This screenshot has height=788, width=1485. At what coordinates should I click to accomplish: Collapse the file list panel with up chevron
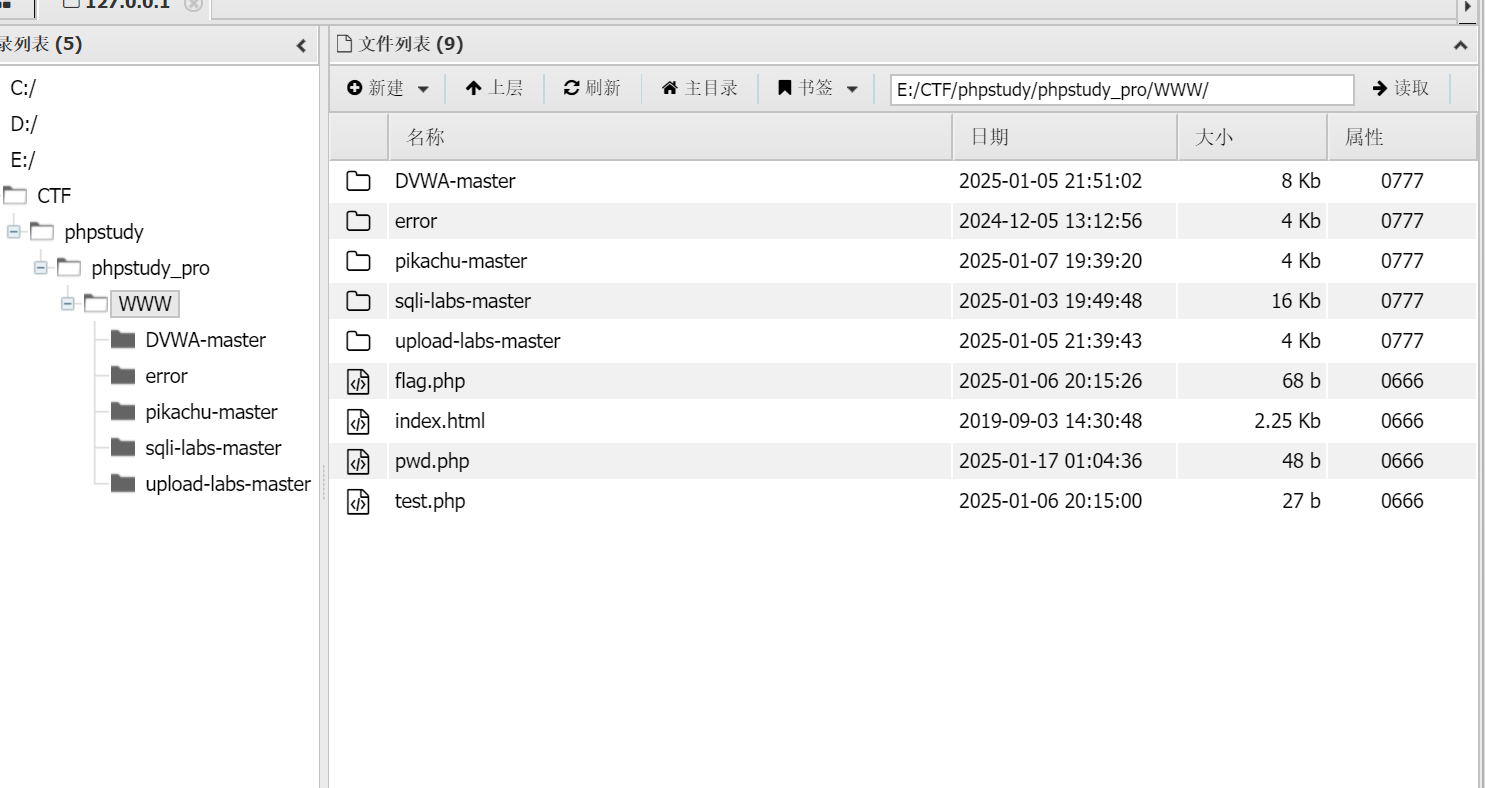coord(1460,45)
